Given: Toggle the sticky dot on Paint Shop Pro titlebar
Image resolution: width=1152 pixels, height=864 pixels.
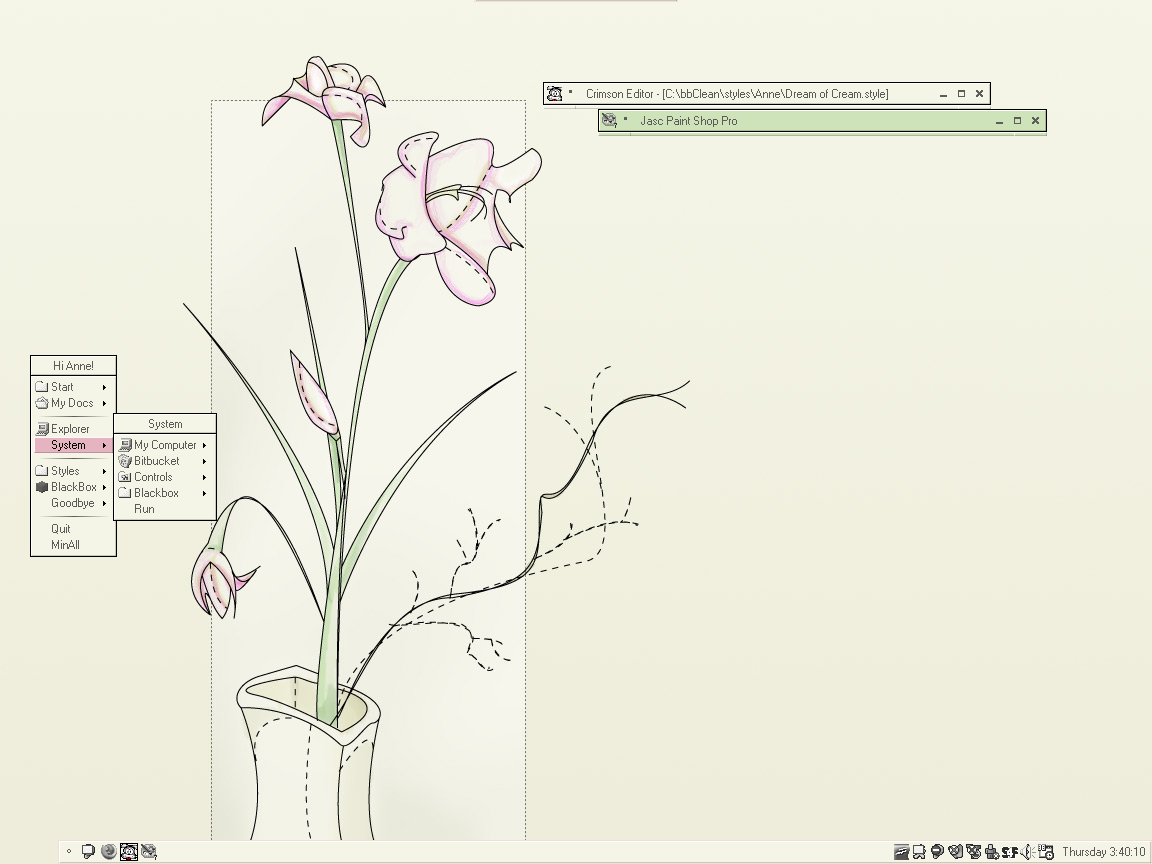Looking at the screenshot, I should pyautogui.click(x=625, y=119).
